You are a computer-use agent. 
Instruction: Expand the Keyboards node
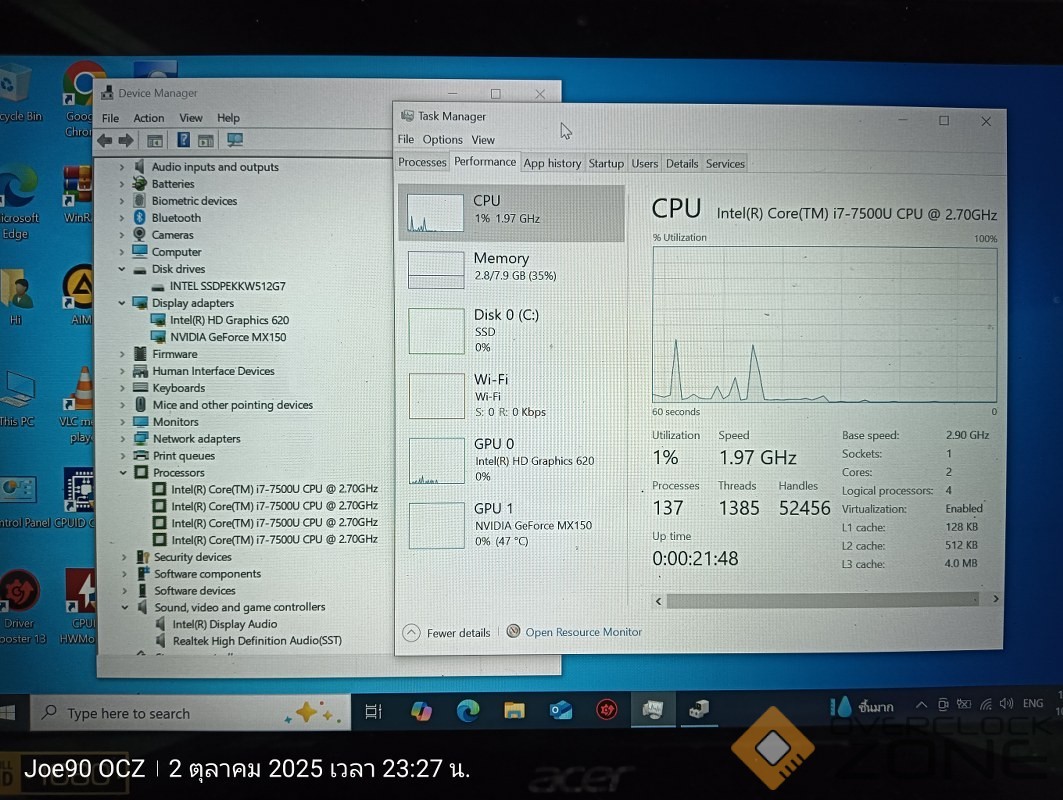pyautogui.click(x=122, y=388)
